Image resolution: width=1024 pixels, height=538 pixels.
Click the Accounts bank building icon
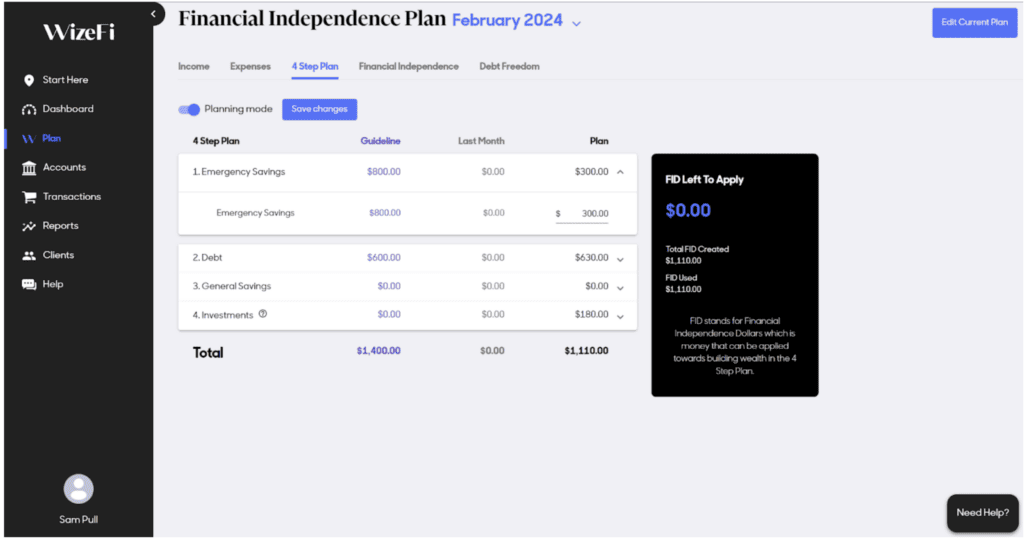click(x=29, y=168)
